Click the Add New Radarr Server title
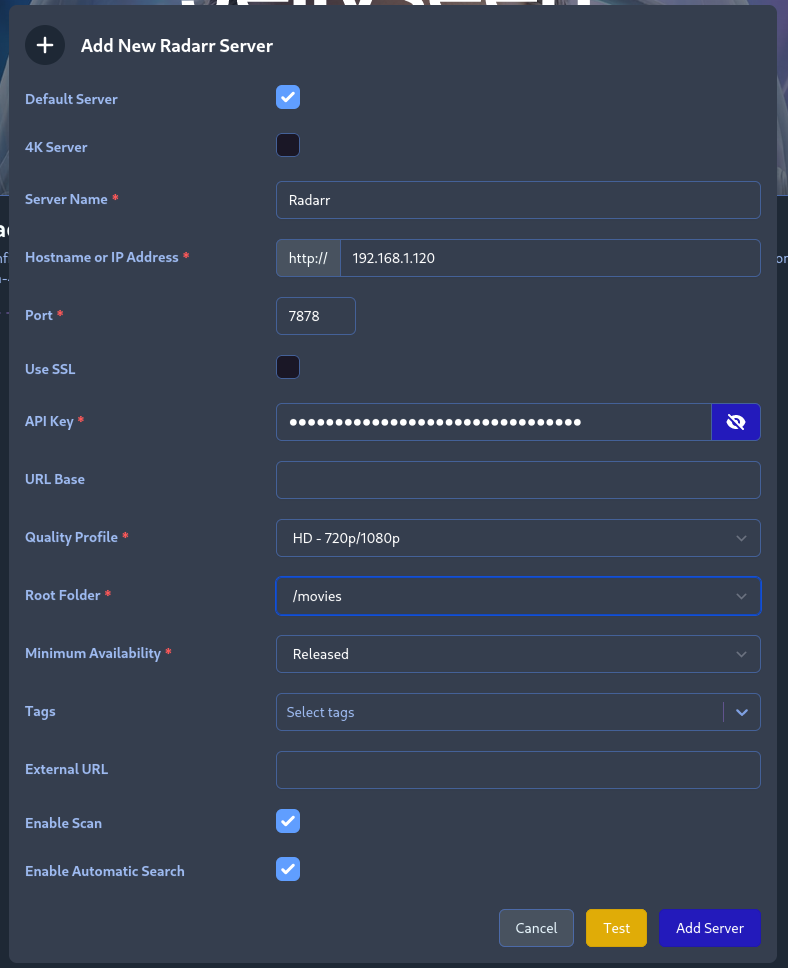Screen dimensions: 788x968 [177, 46]
